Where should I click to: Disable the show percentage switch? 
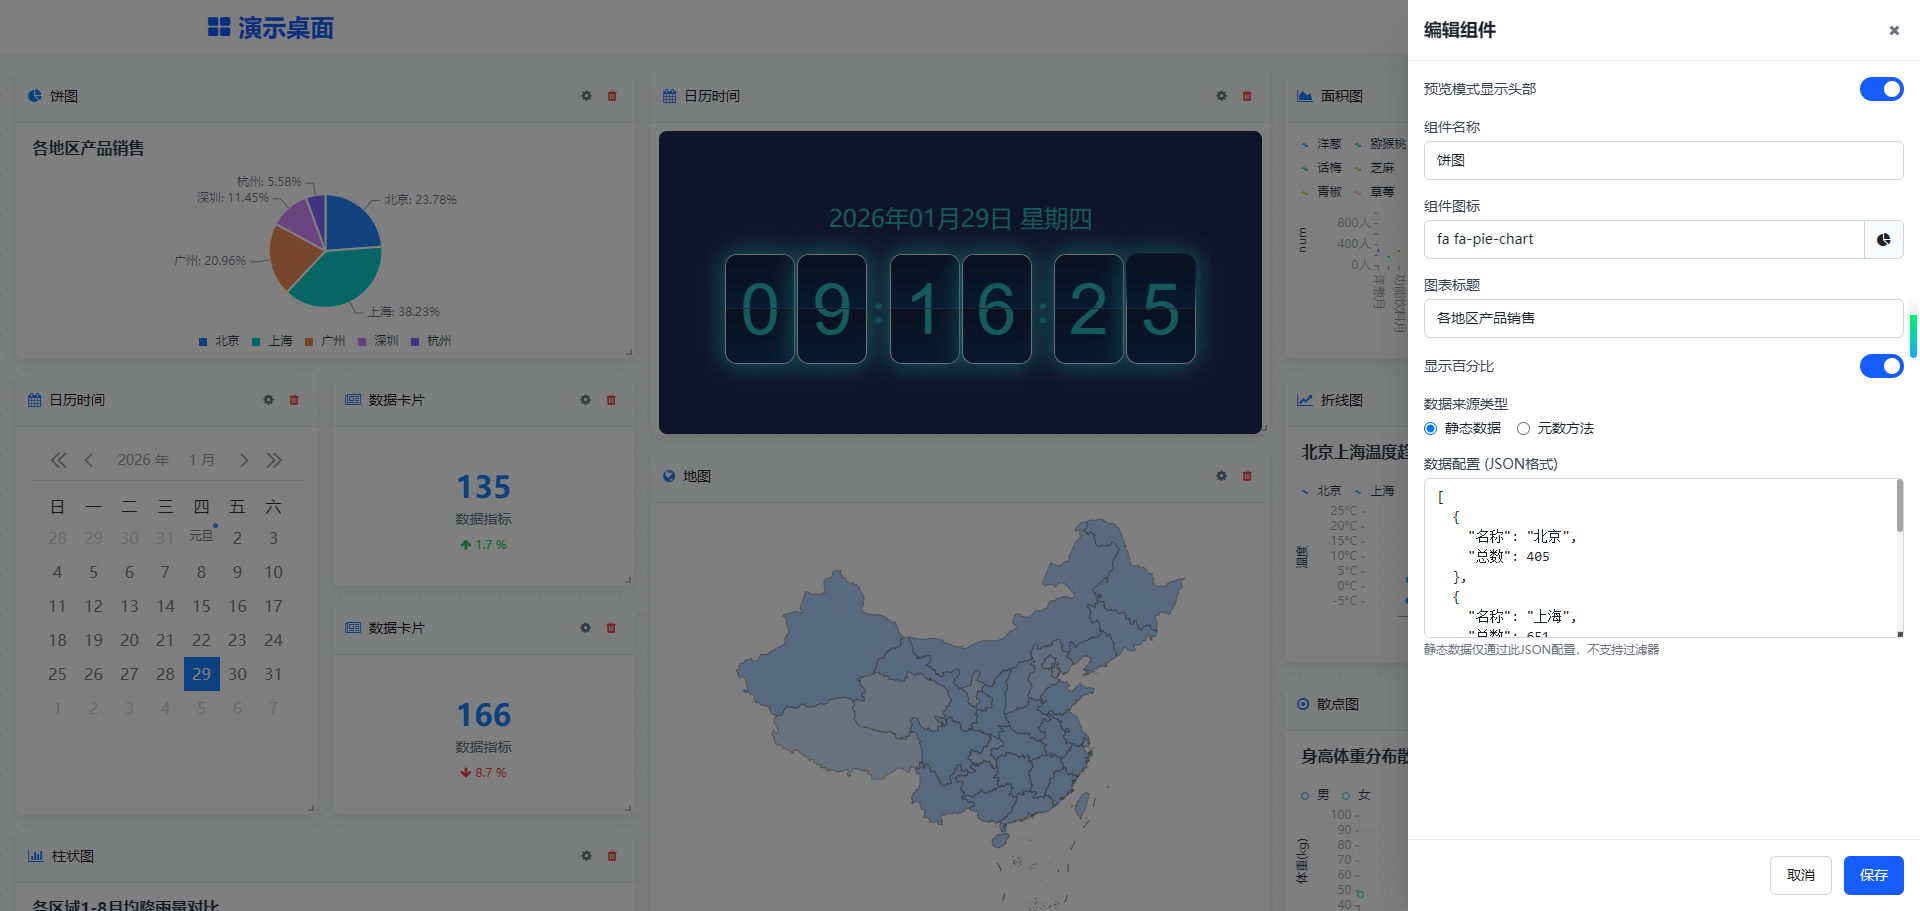tap(1880, 366)
